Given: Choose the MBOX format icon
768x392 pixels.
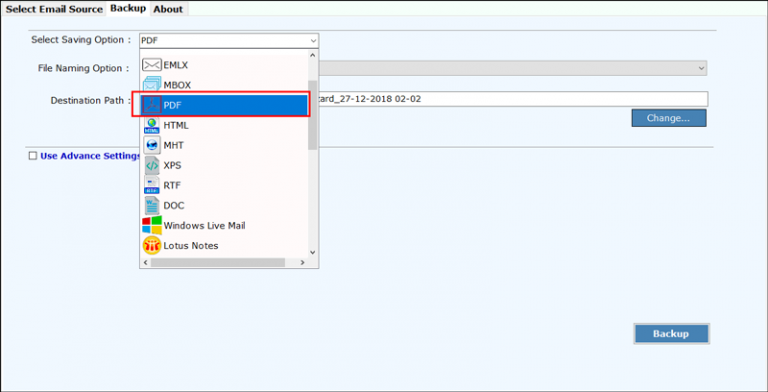Looking at the screenshot, I should 152,85.
